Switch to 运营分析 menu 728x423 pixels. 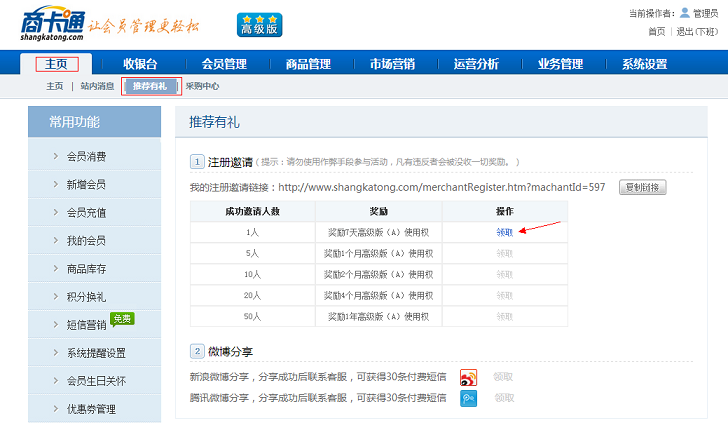[x=476, y=64]
